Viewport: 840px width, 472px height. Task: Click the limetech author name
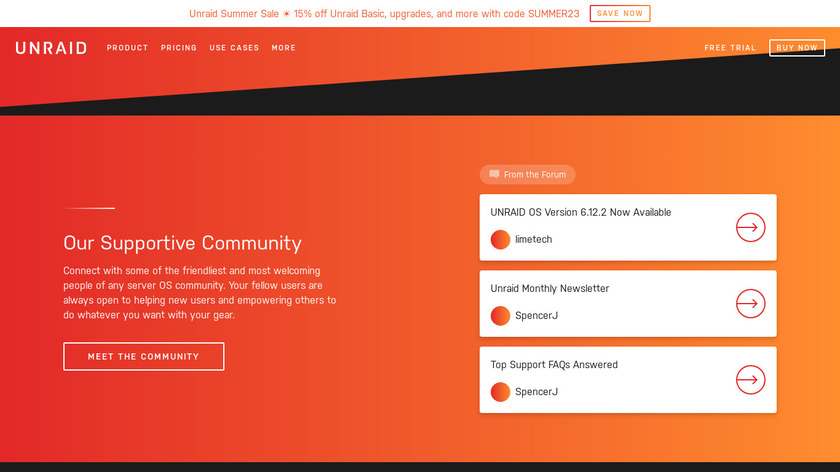(534, 239)
